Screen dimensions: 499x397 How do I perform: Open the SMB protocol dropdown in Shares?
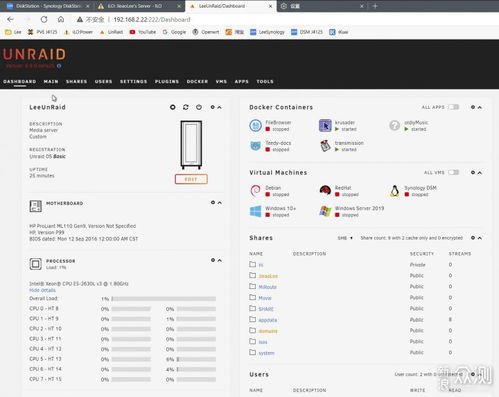[345, 238]
